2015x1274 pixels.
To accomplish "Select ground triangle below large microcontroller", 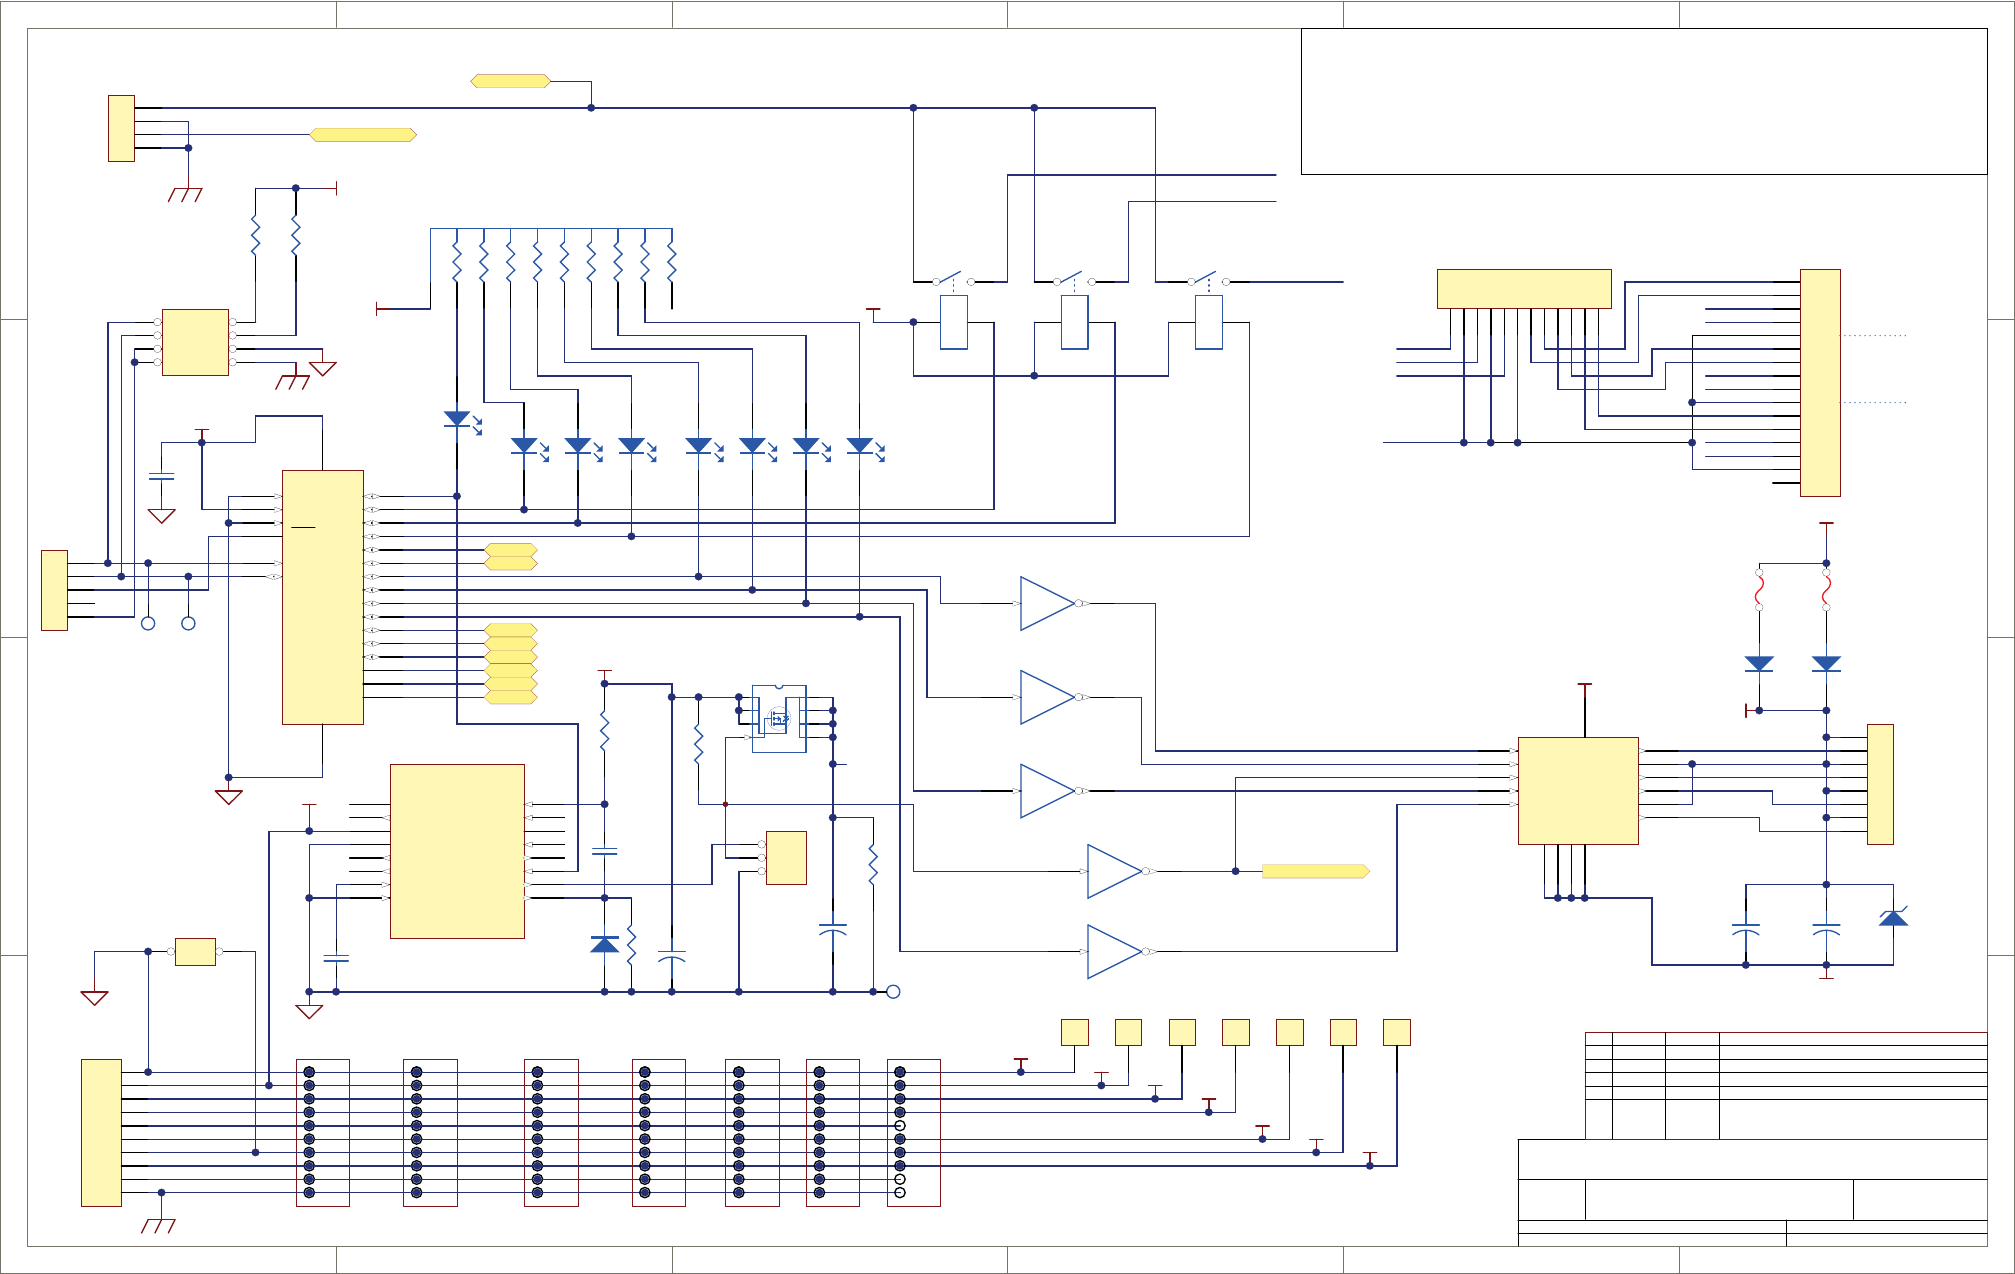I will pyautogui.click(x=228, y=797).
